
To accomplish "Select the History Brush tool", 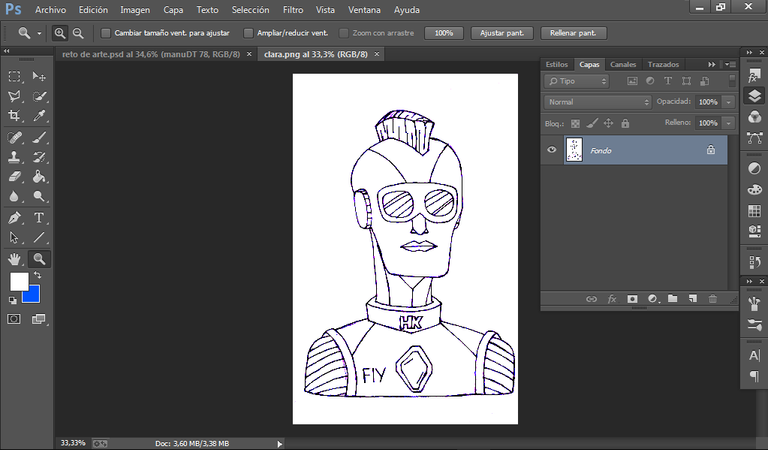I will click(x=39, y=157).
